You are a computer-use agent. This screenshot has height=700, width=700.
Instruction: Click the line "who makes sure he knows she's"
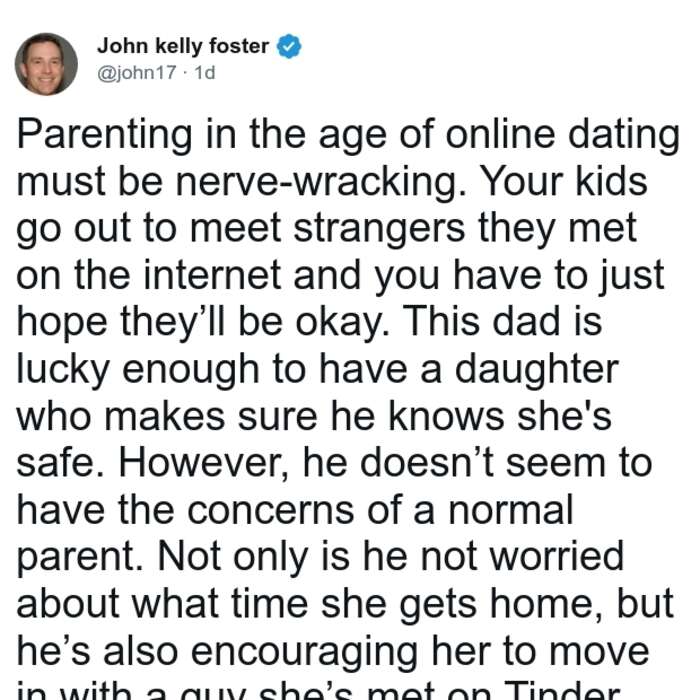pyautogui.click(x=314, y=416)
